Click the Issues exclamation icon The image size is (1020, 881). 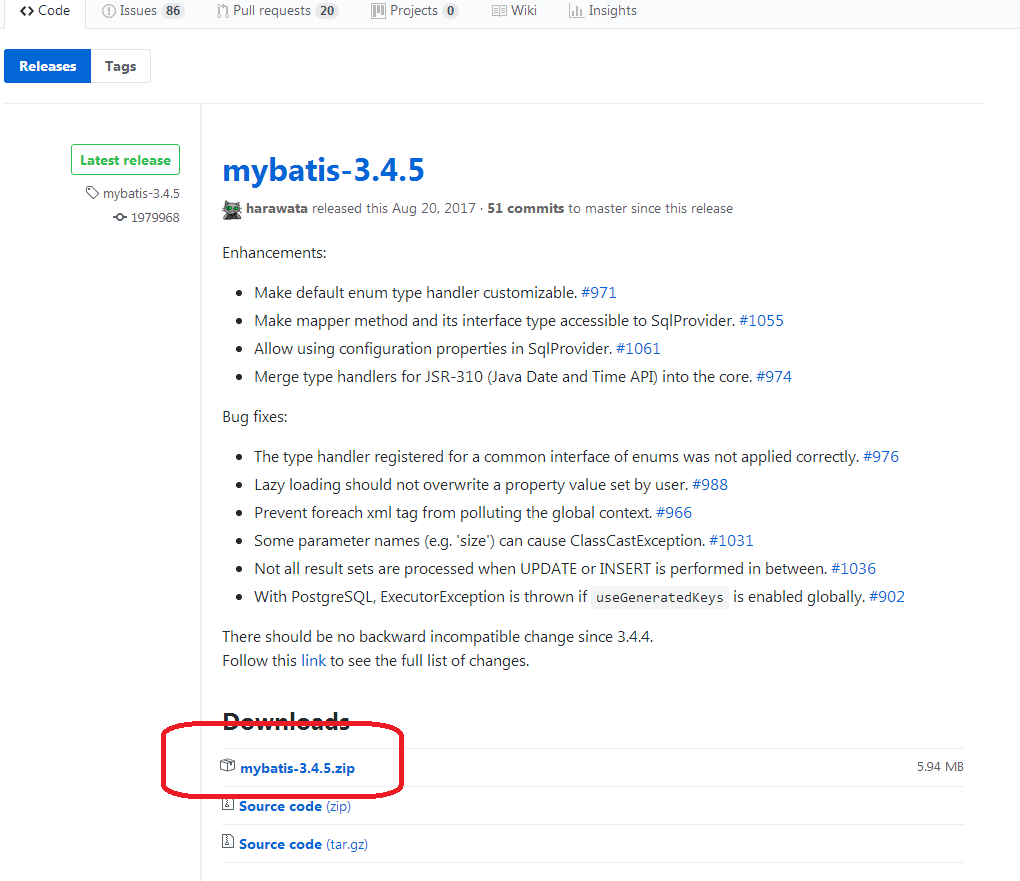click(x=109, y=11)
